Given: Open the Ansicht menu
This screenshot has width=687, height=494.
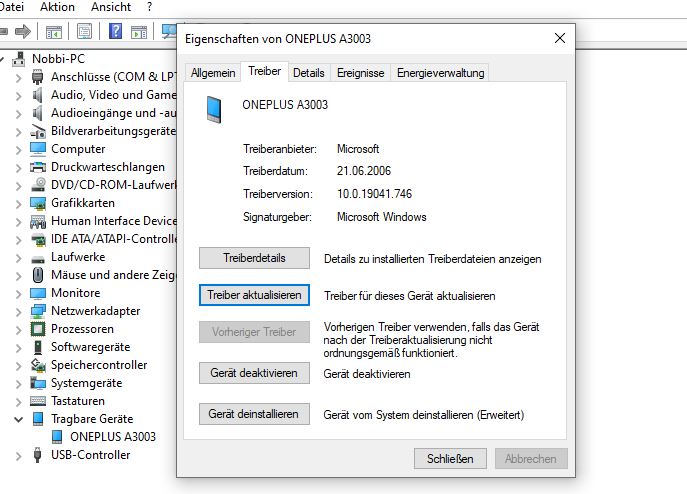Looking at the screenshot, I should (111, 7).
